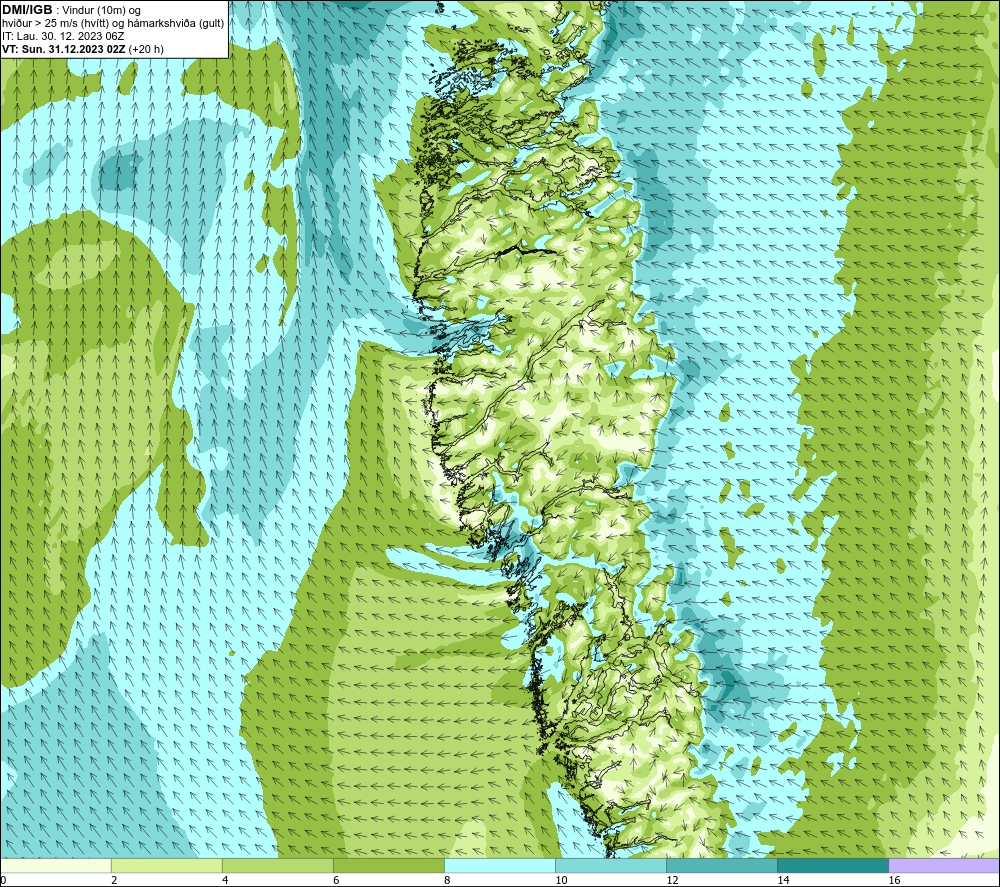Click the 14–16 m/s dark teal legend swatch
The image size is (1000, 887).
pyautogui.click(x=833, y=866)
